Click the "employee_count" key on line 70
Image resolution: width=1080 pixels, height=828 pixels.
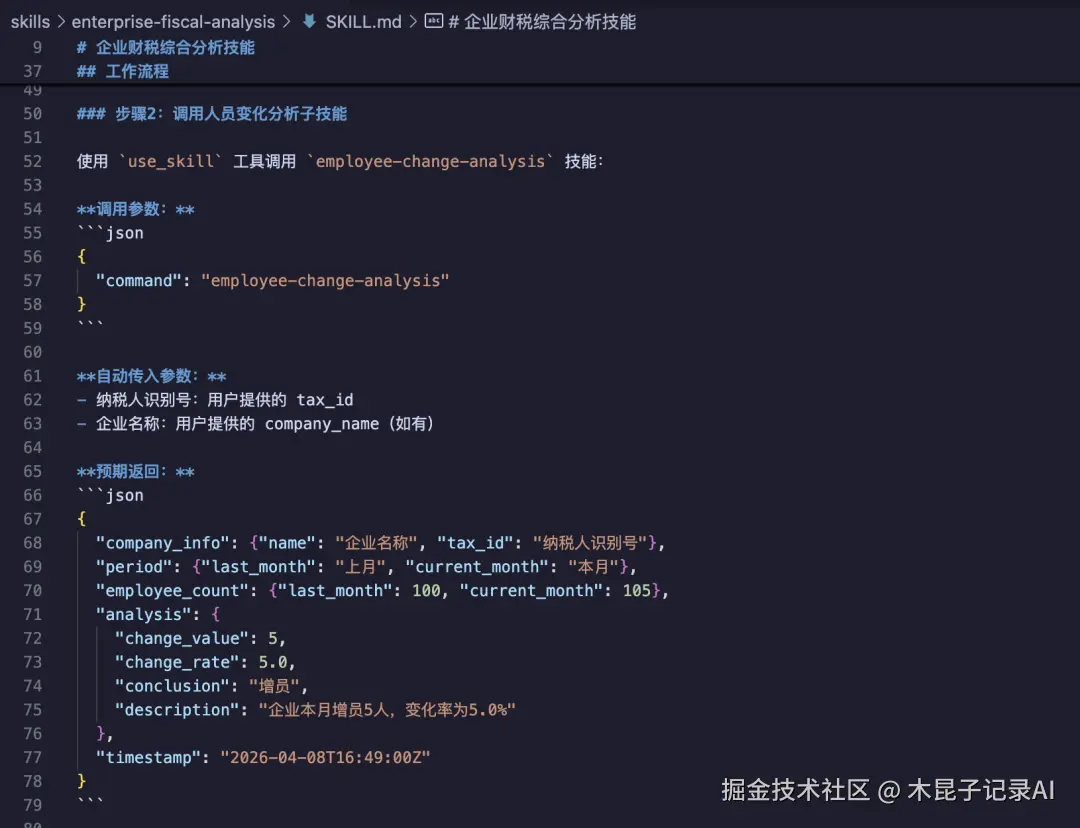click(172, 590)
